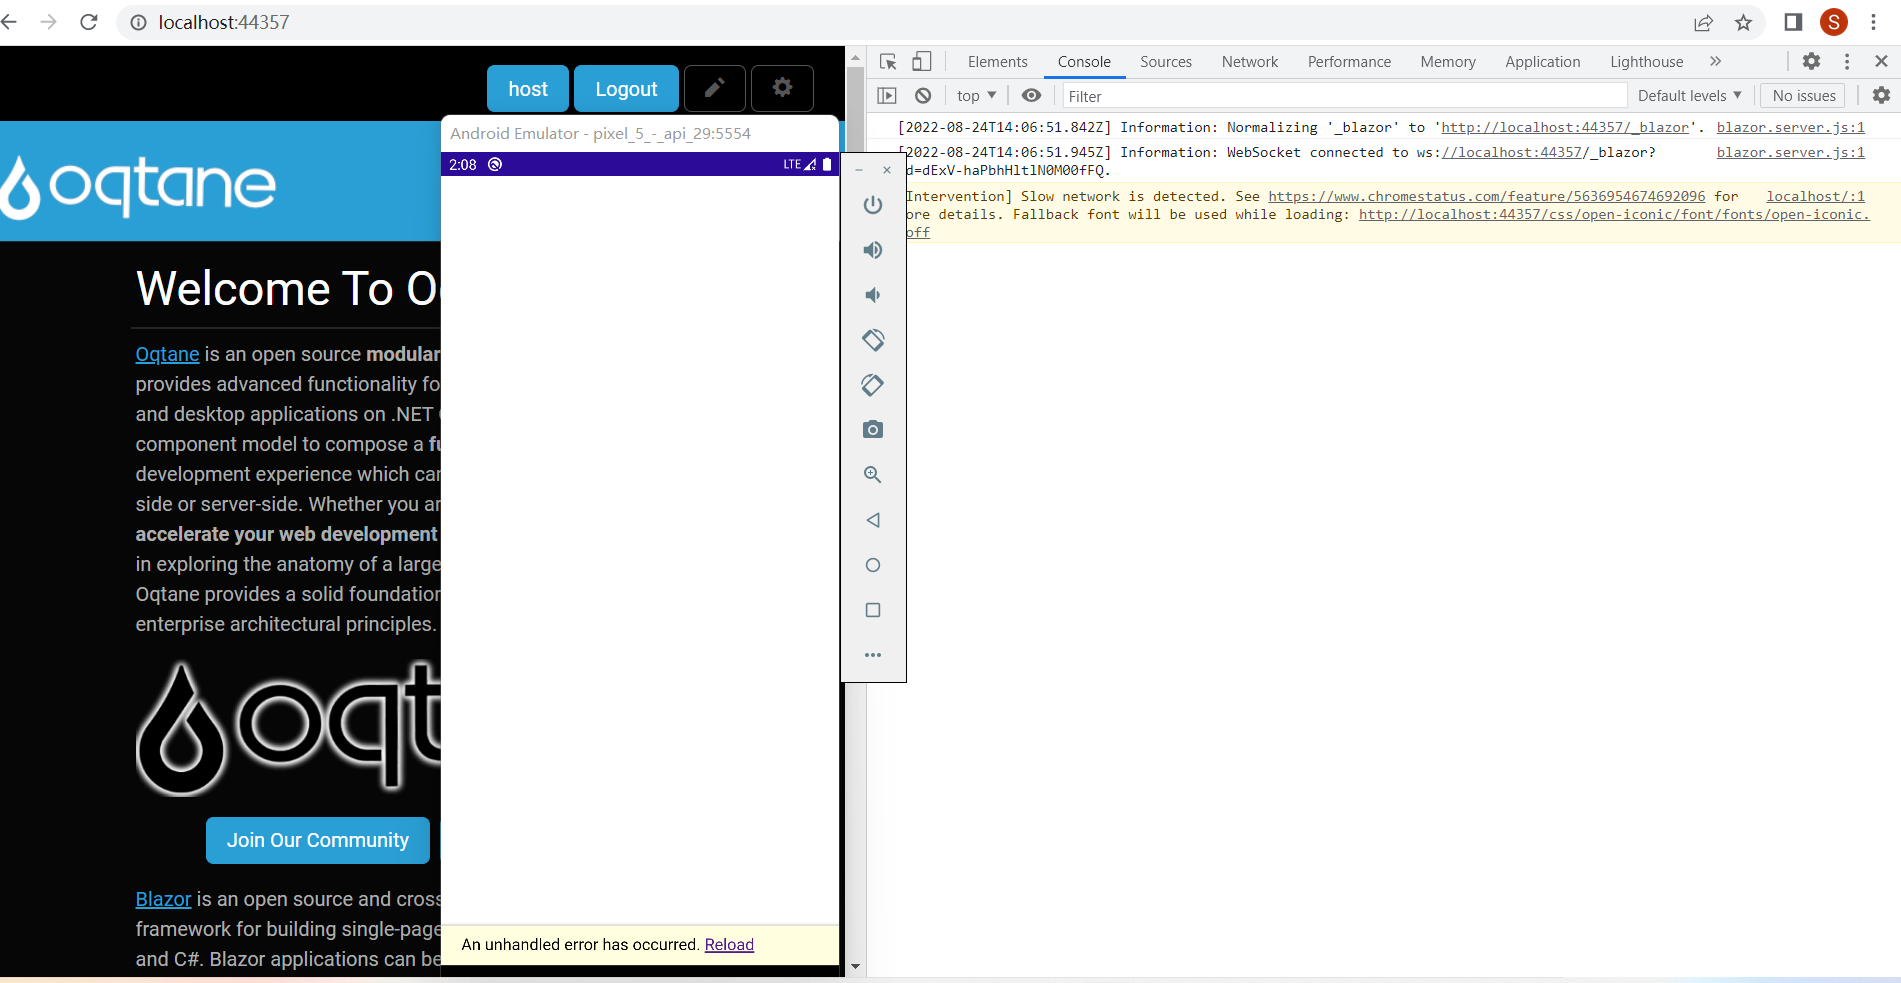The height and width of the screenshot is (983, 1901).
Task: Open recent apps with the square Overview icon
Action: pyautogui.click(x=872, y=610)
